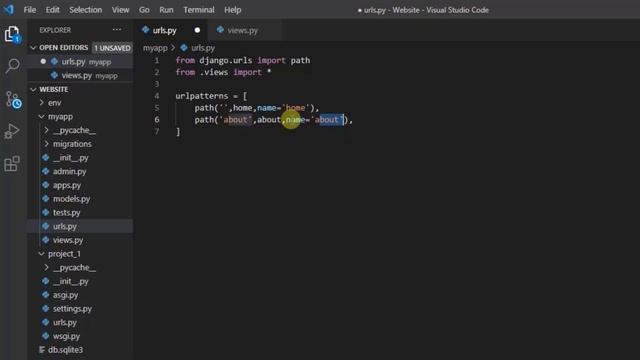Open __init__.py under project_1
The image size is (640, 360).
(x=80, y=281)
